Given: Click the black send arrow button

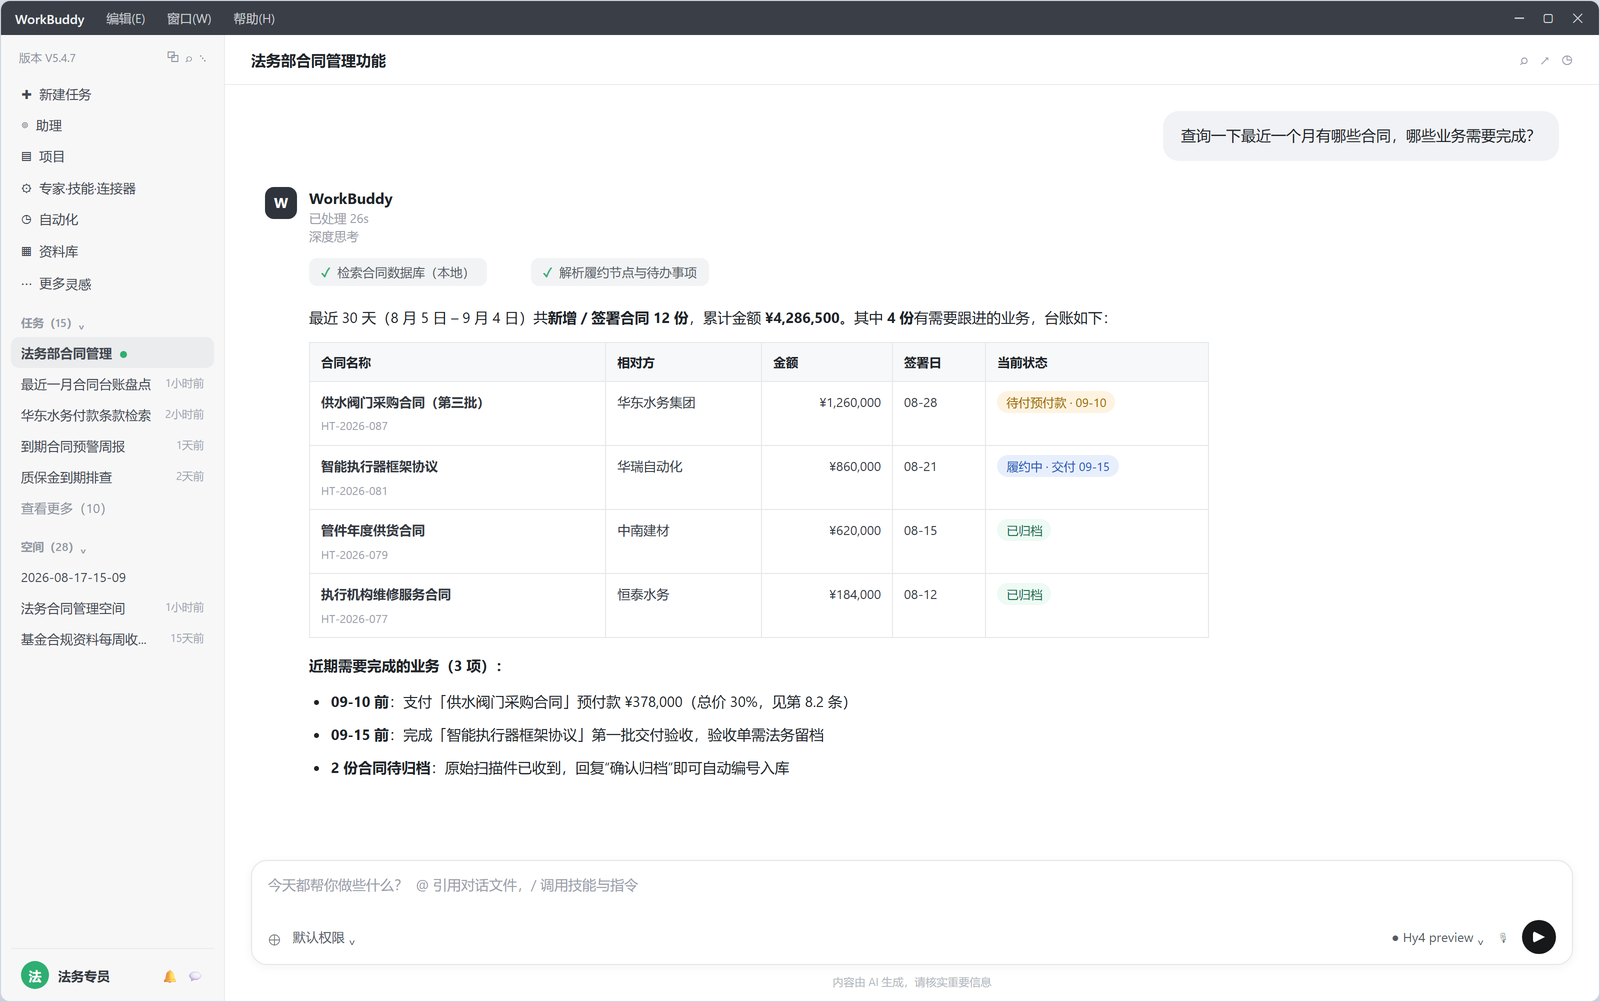Looking at the screenshot, I should [x=1539, y=937].
